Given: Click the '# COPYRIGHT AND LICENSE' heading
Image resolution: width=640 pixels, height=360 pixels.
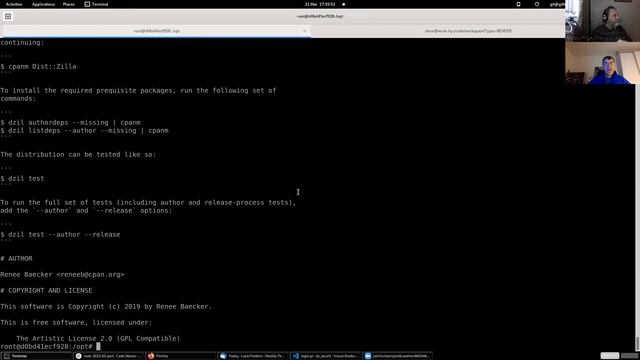Looking at the screenshot, I should coord(46,291).
